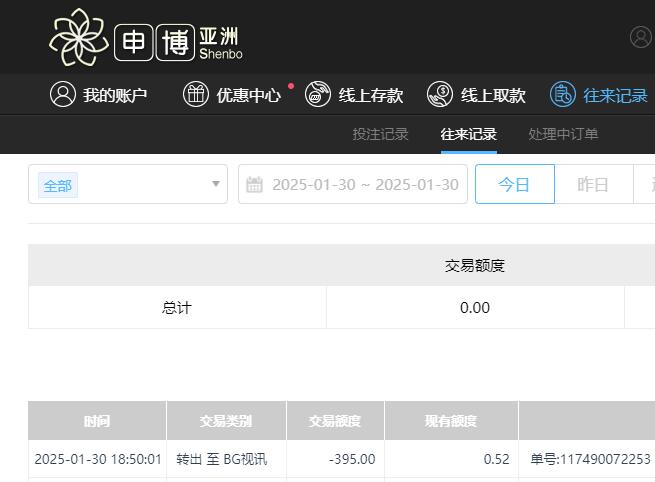Click the 0.00 total value cell
Viewport: 655px width, 482px height.
[475, 307]
